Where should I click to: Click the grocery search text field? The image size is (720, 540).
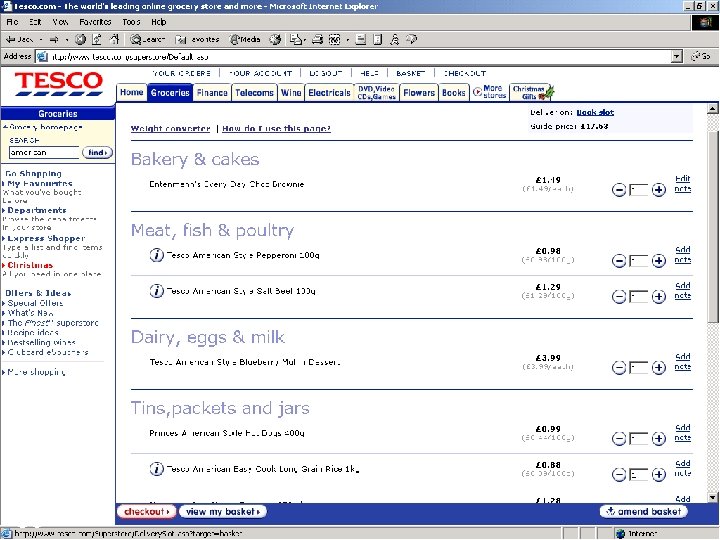[44, 152]
